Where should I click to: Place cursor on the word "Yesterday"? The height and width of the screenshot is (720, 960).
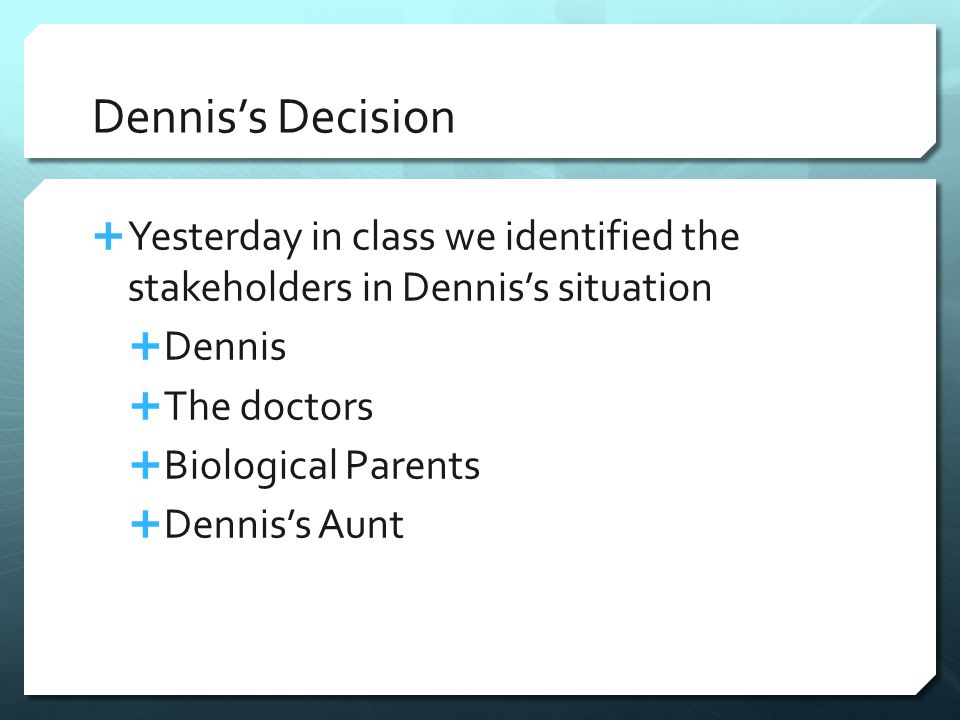[x=216, y=237]
